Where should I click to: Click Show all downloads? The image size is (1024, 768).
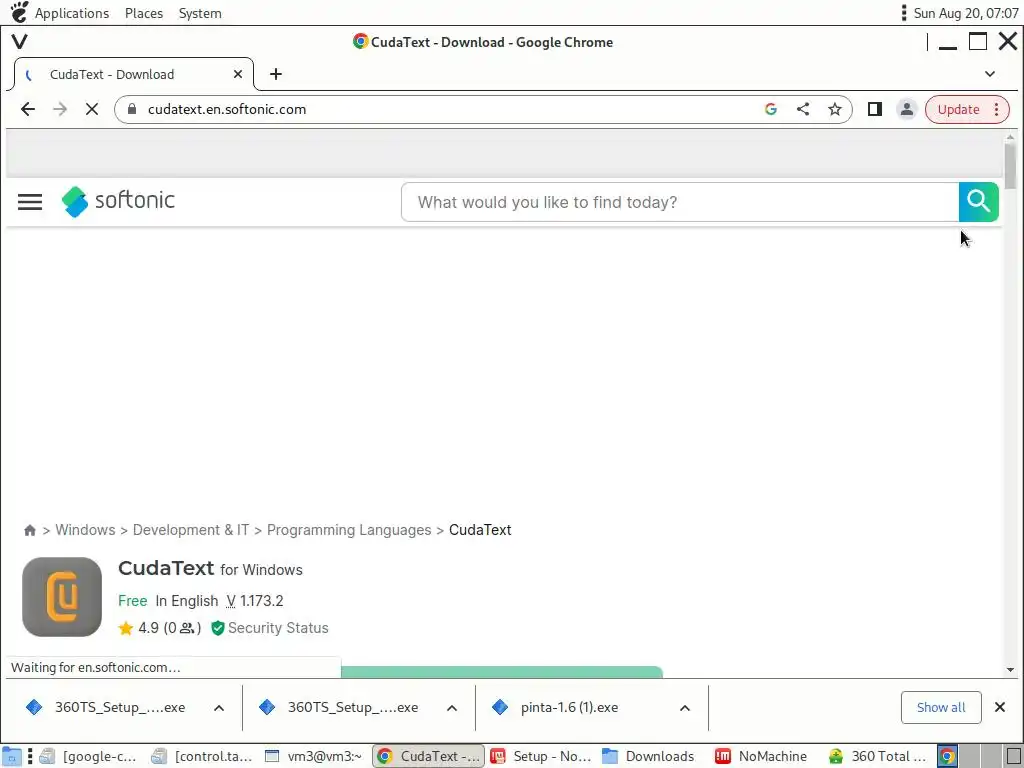coord(941,707)
